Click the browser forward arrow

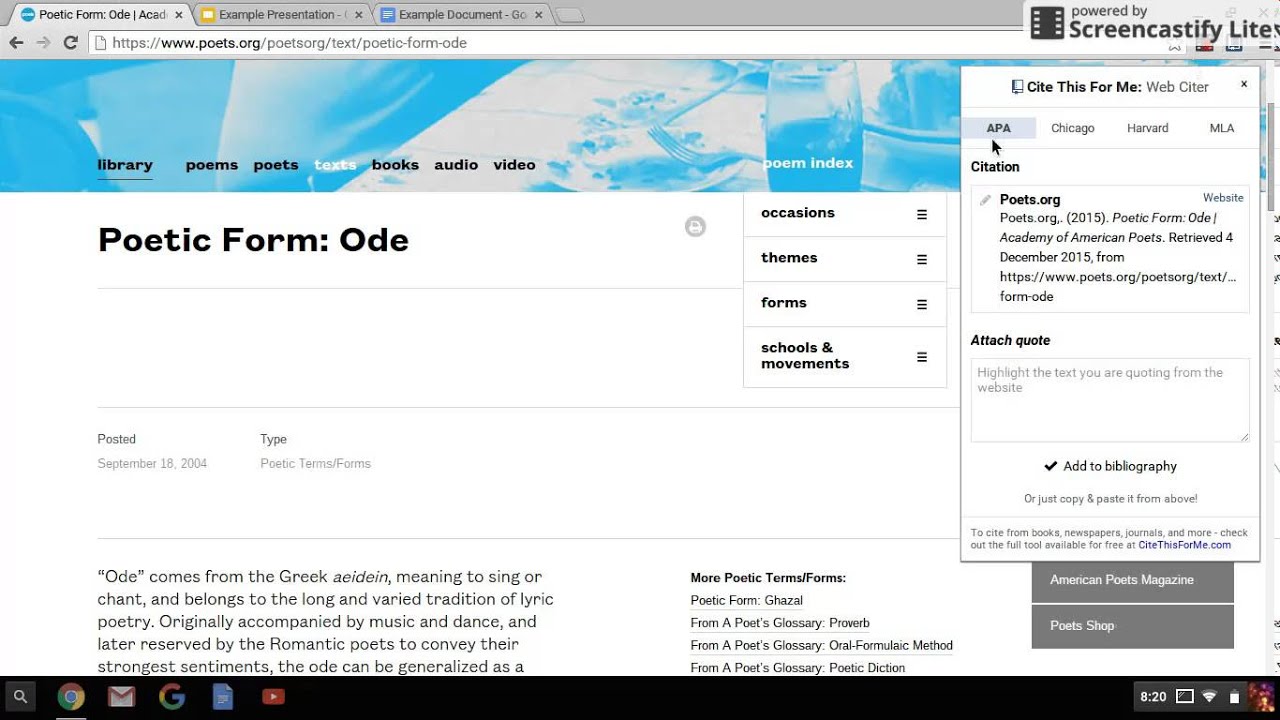point(43,43)
